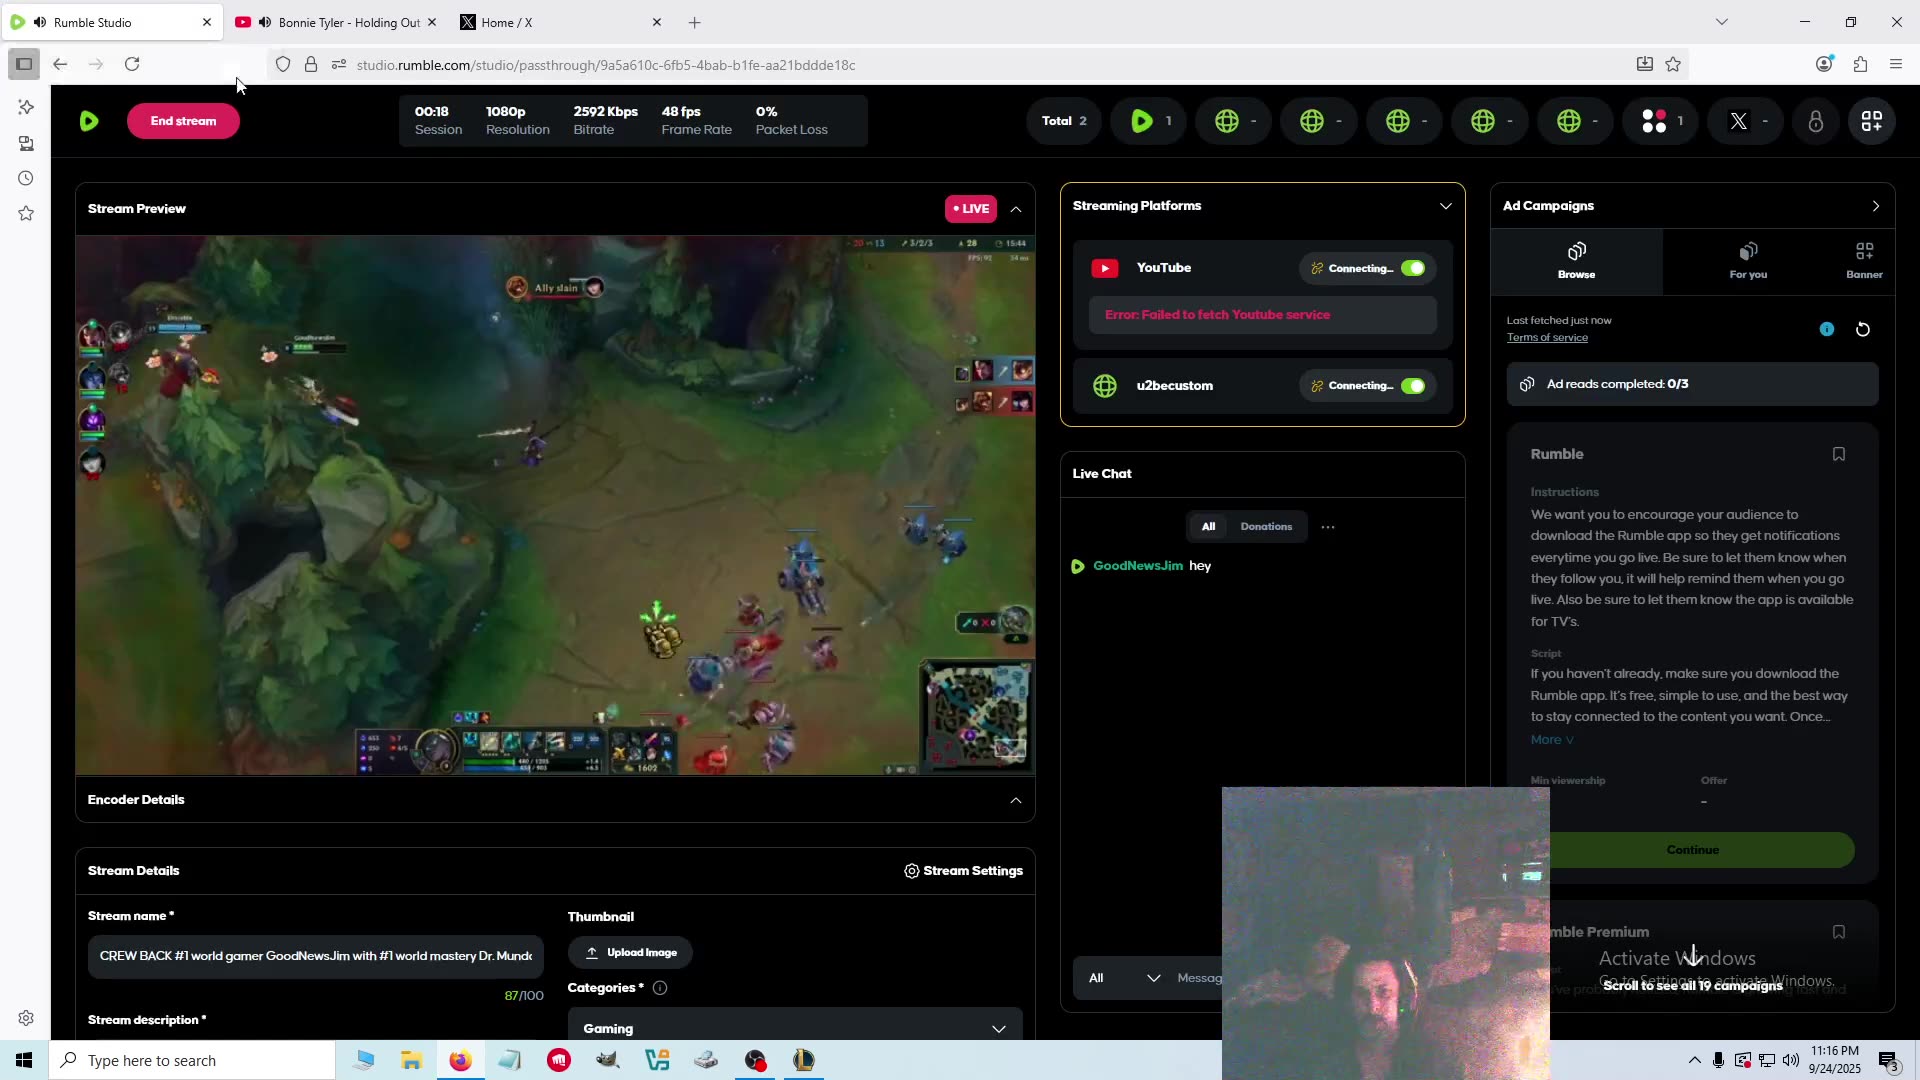Open history clock icon in sidebar

point(26,178)
